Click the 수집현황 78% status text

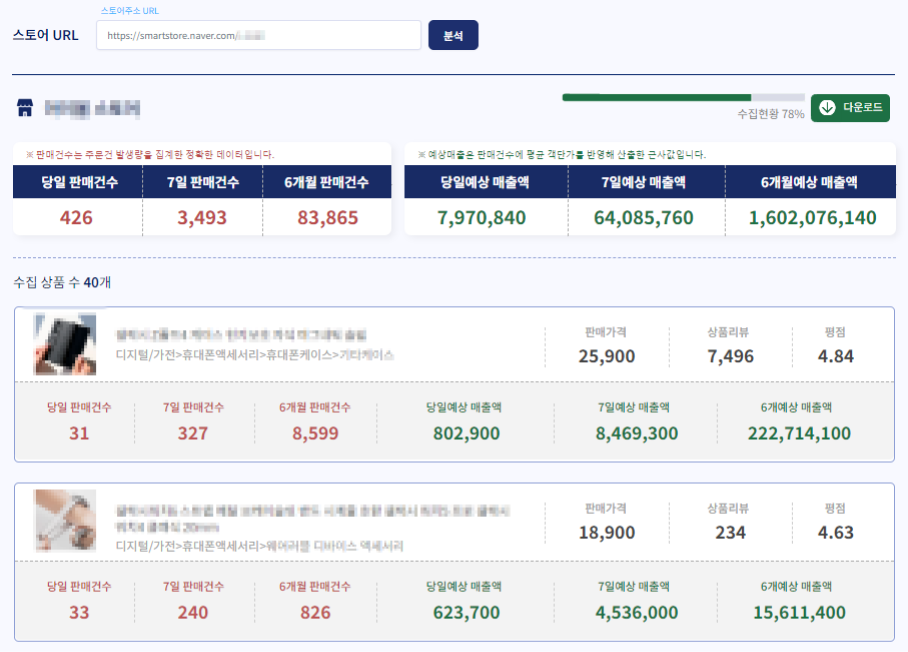point(770,114)
